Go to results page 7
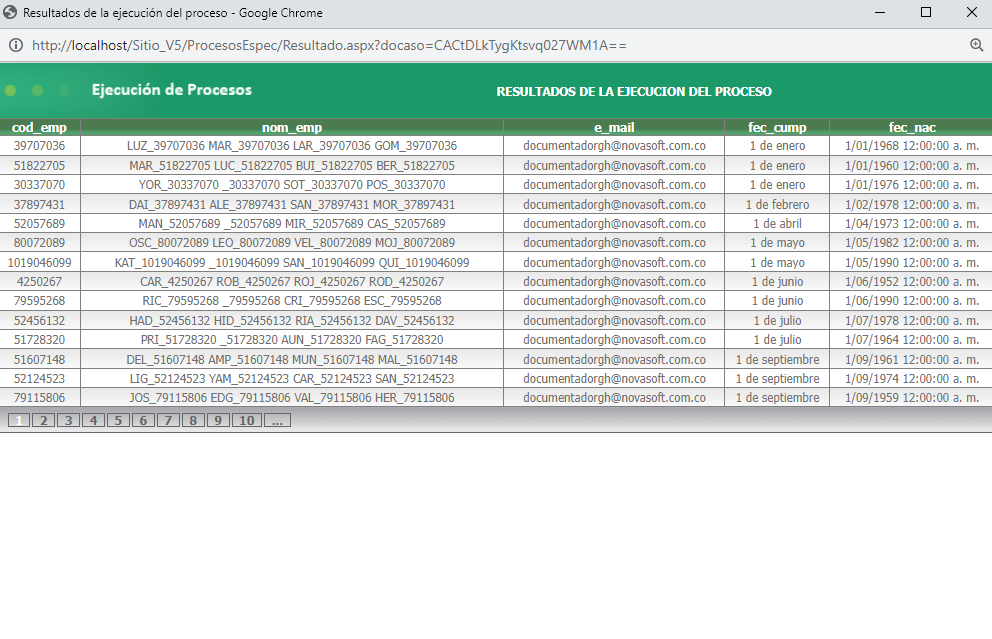 (x=168, y=420)
